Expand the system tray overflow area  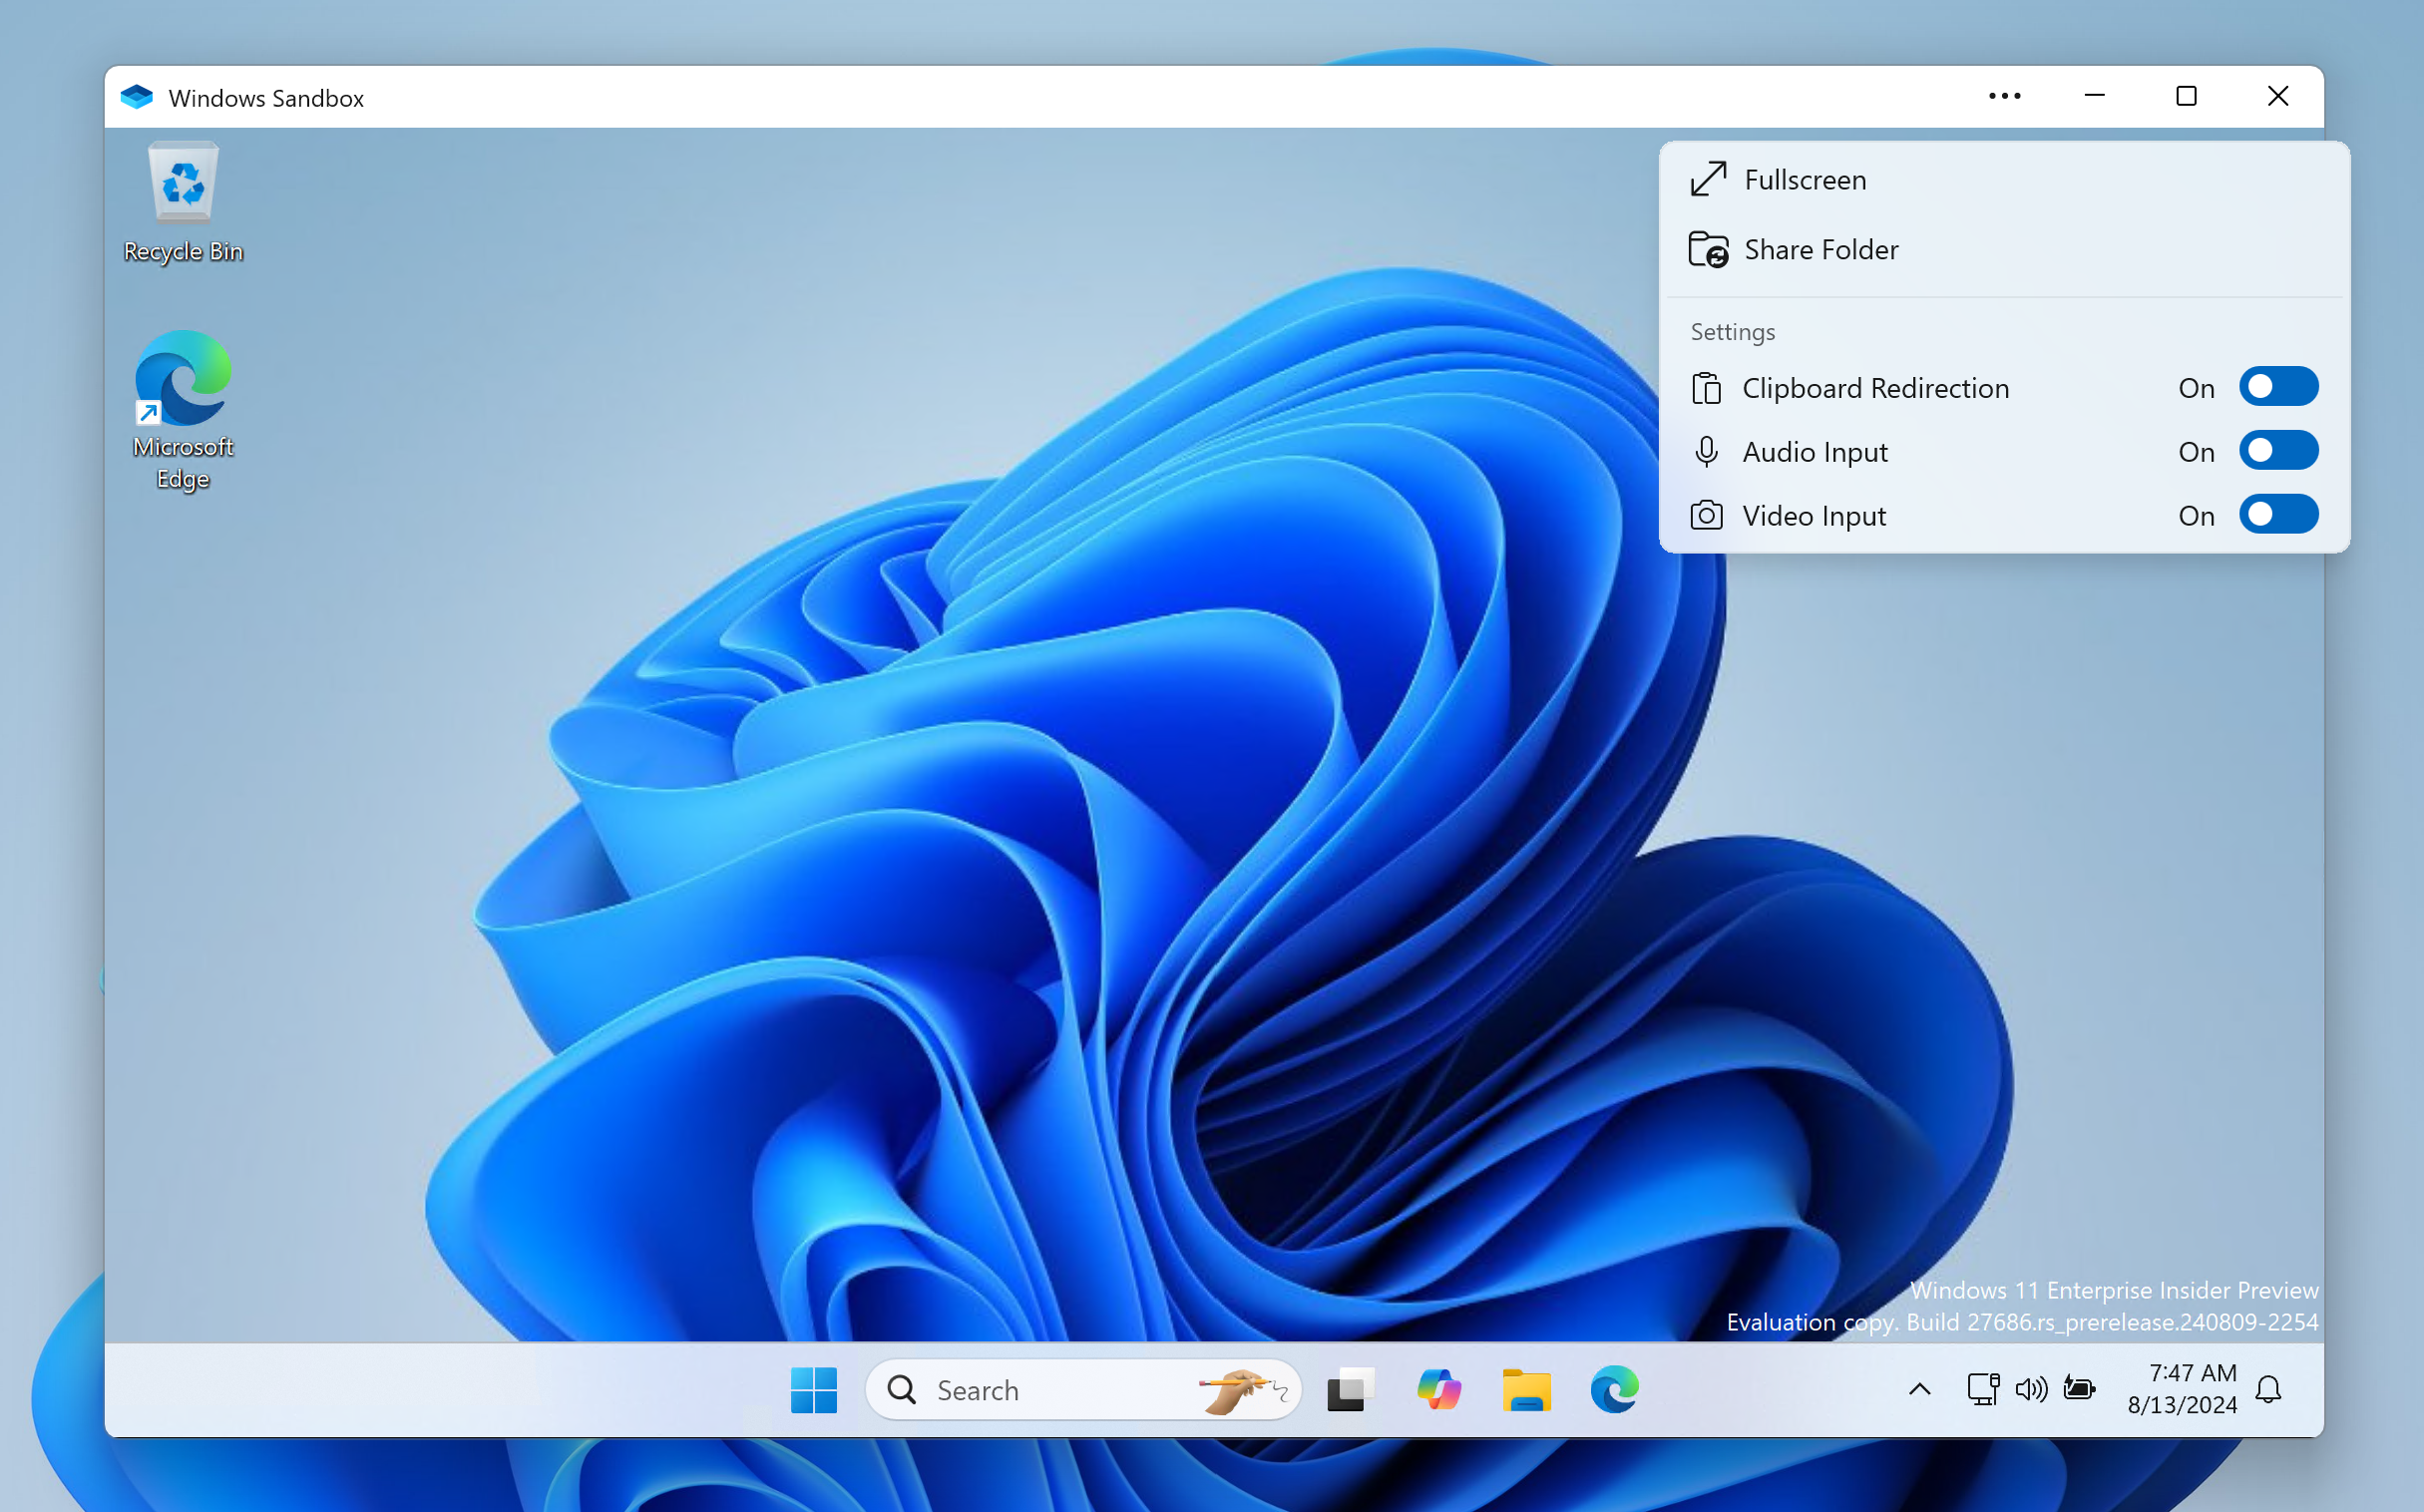coord(1917,1388)
